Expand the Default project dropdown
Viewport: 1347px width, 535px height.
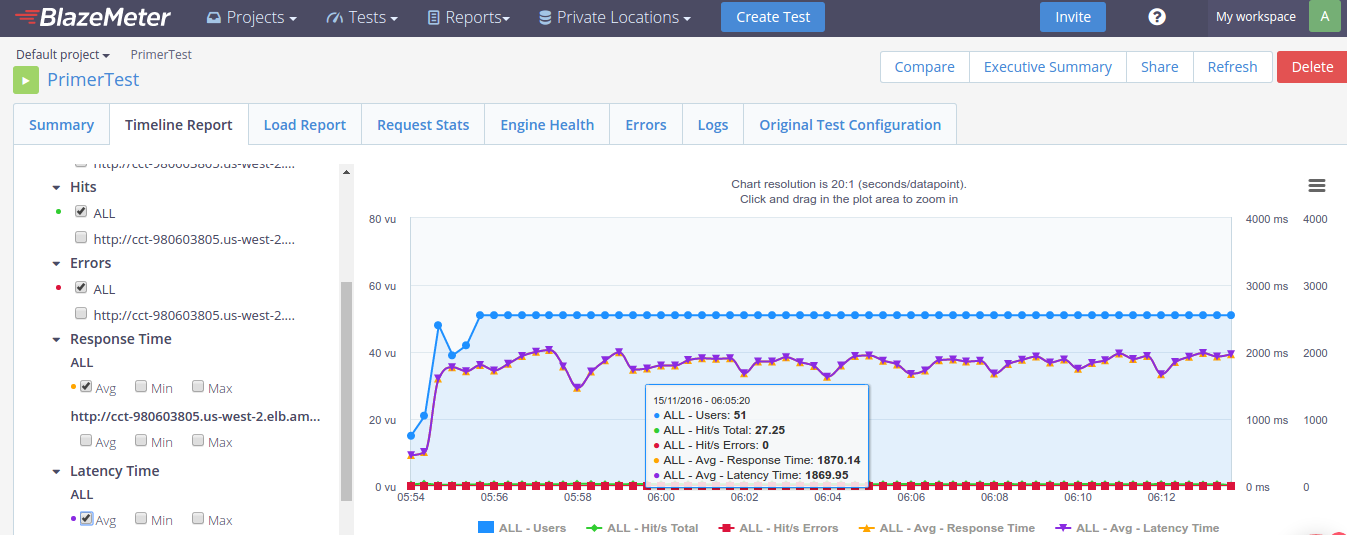[62, 55]
